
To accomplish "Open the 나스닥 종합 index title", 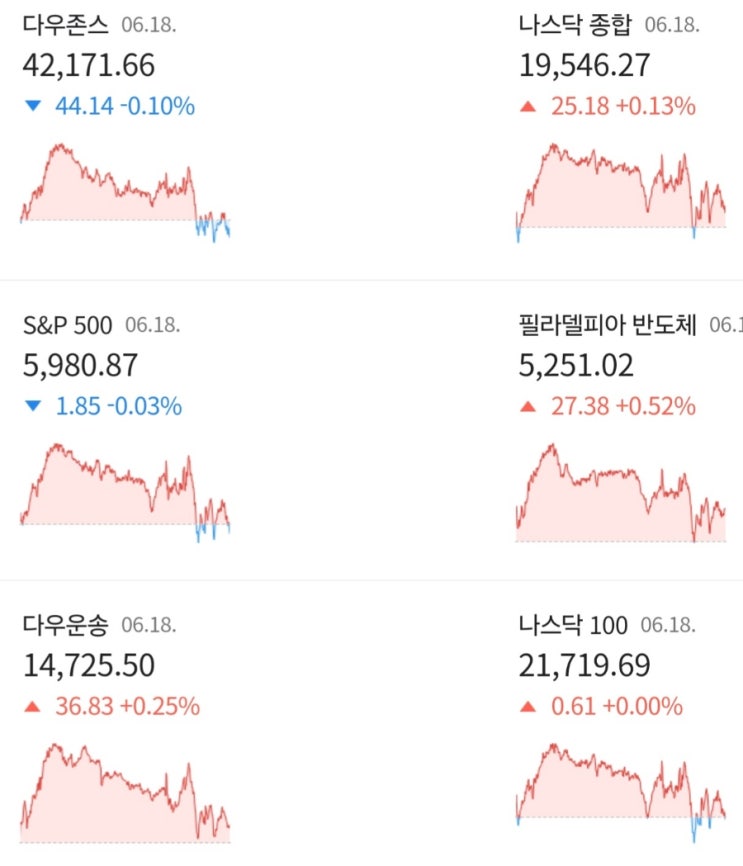I will (x=576, y=24).
